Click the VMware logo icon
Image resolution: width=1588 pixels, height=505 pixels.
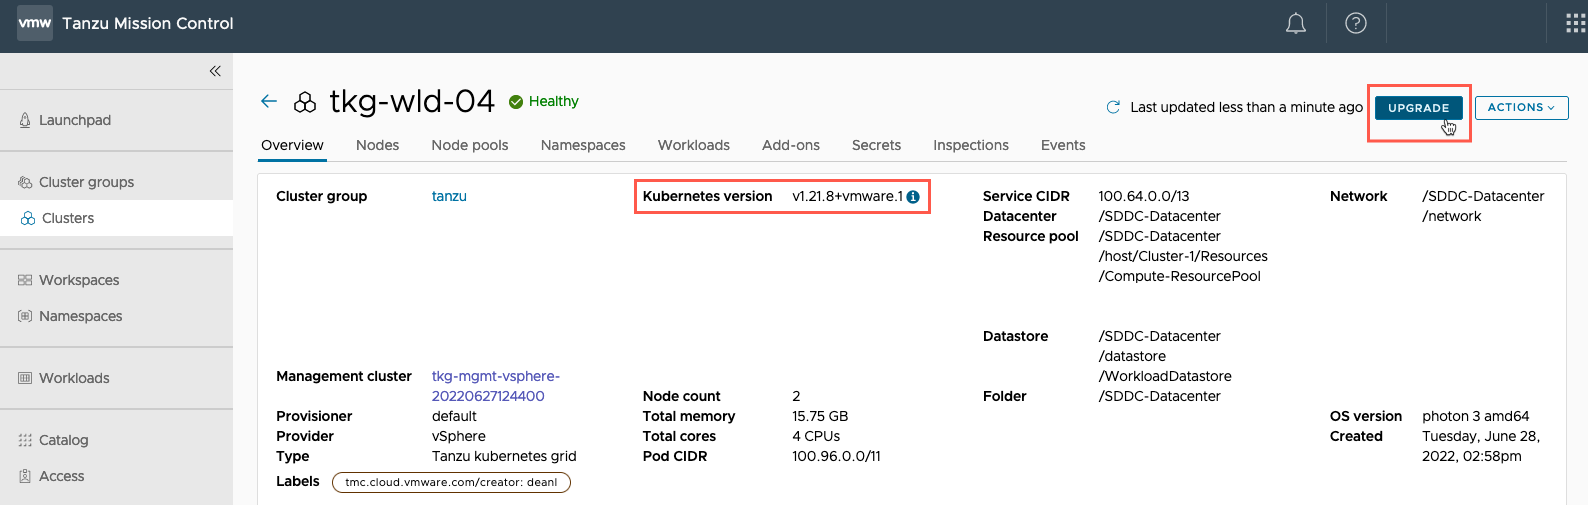35,23
